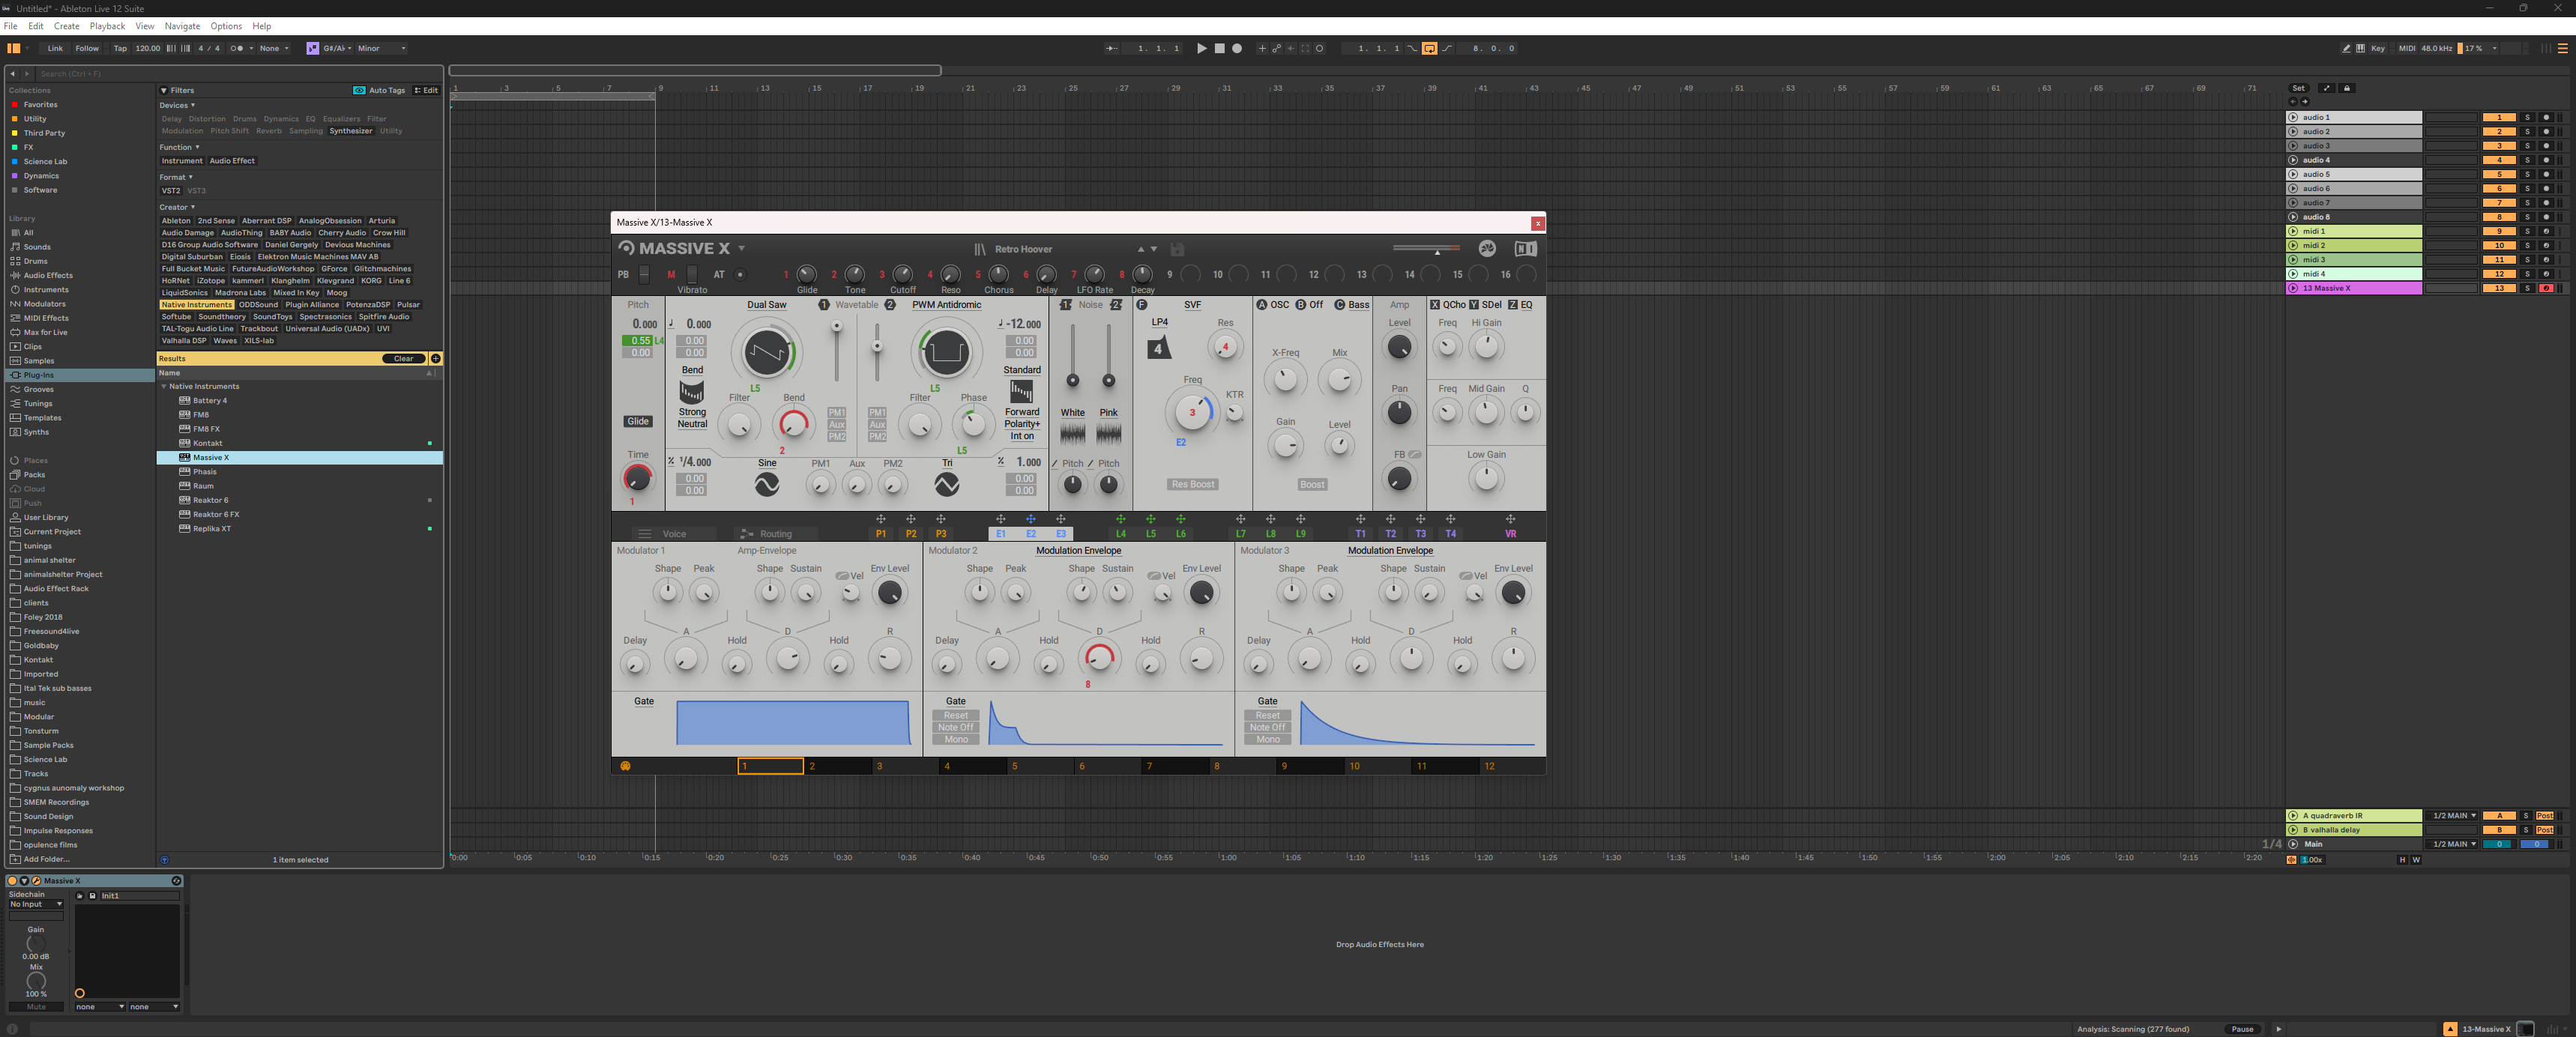
Task: Open the Options menu
Action: point(225,26)
